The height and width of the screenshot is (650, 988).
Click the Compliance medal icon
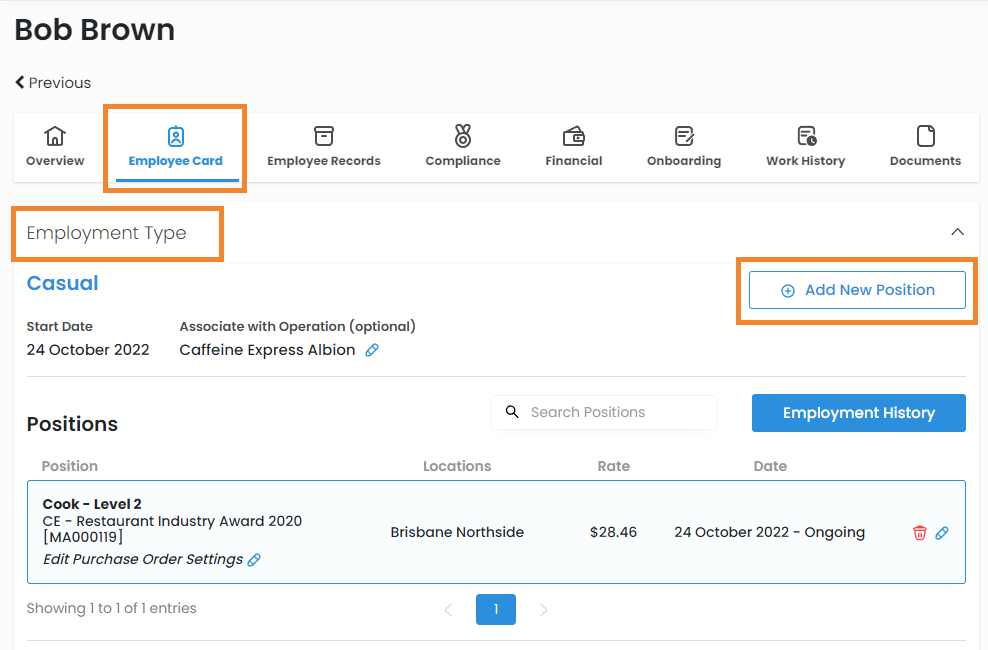point(462,136)
